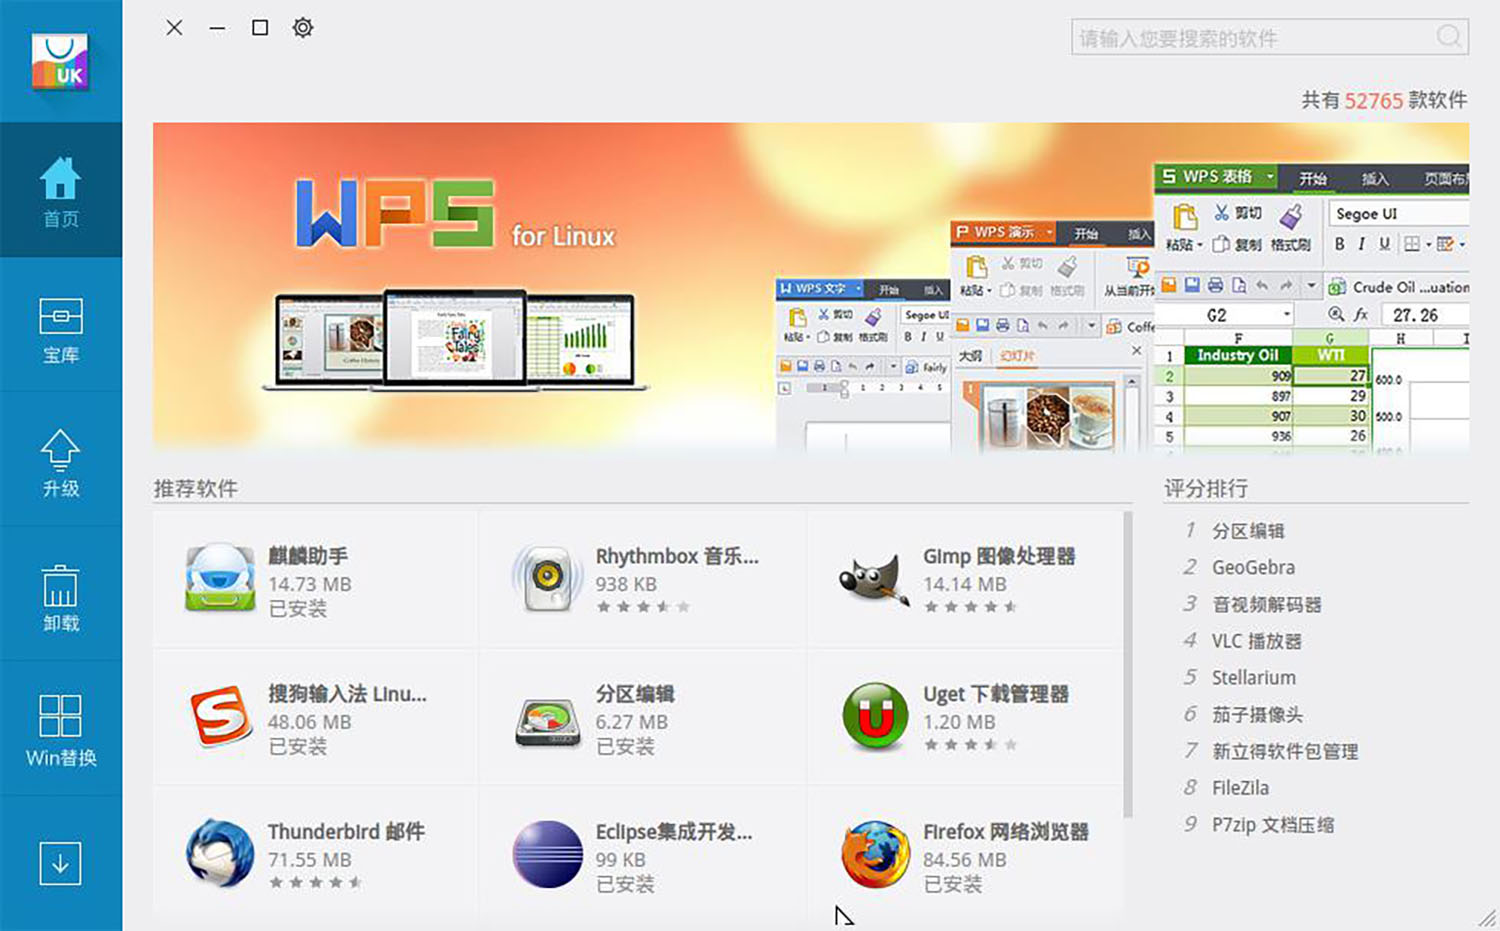
Task: Click the 评分排行 section heading
Action: click(x=1206, y=488)
